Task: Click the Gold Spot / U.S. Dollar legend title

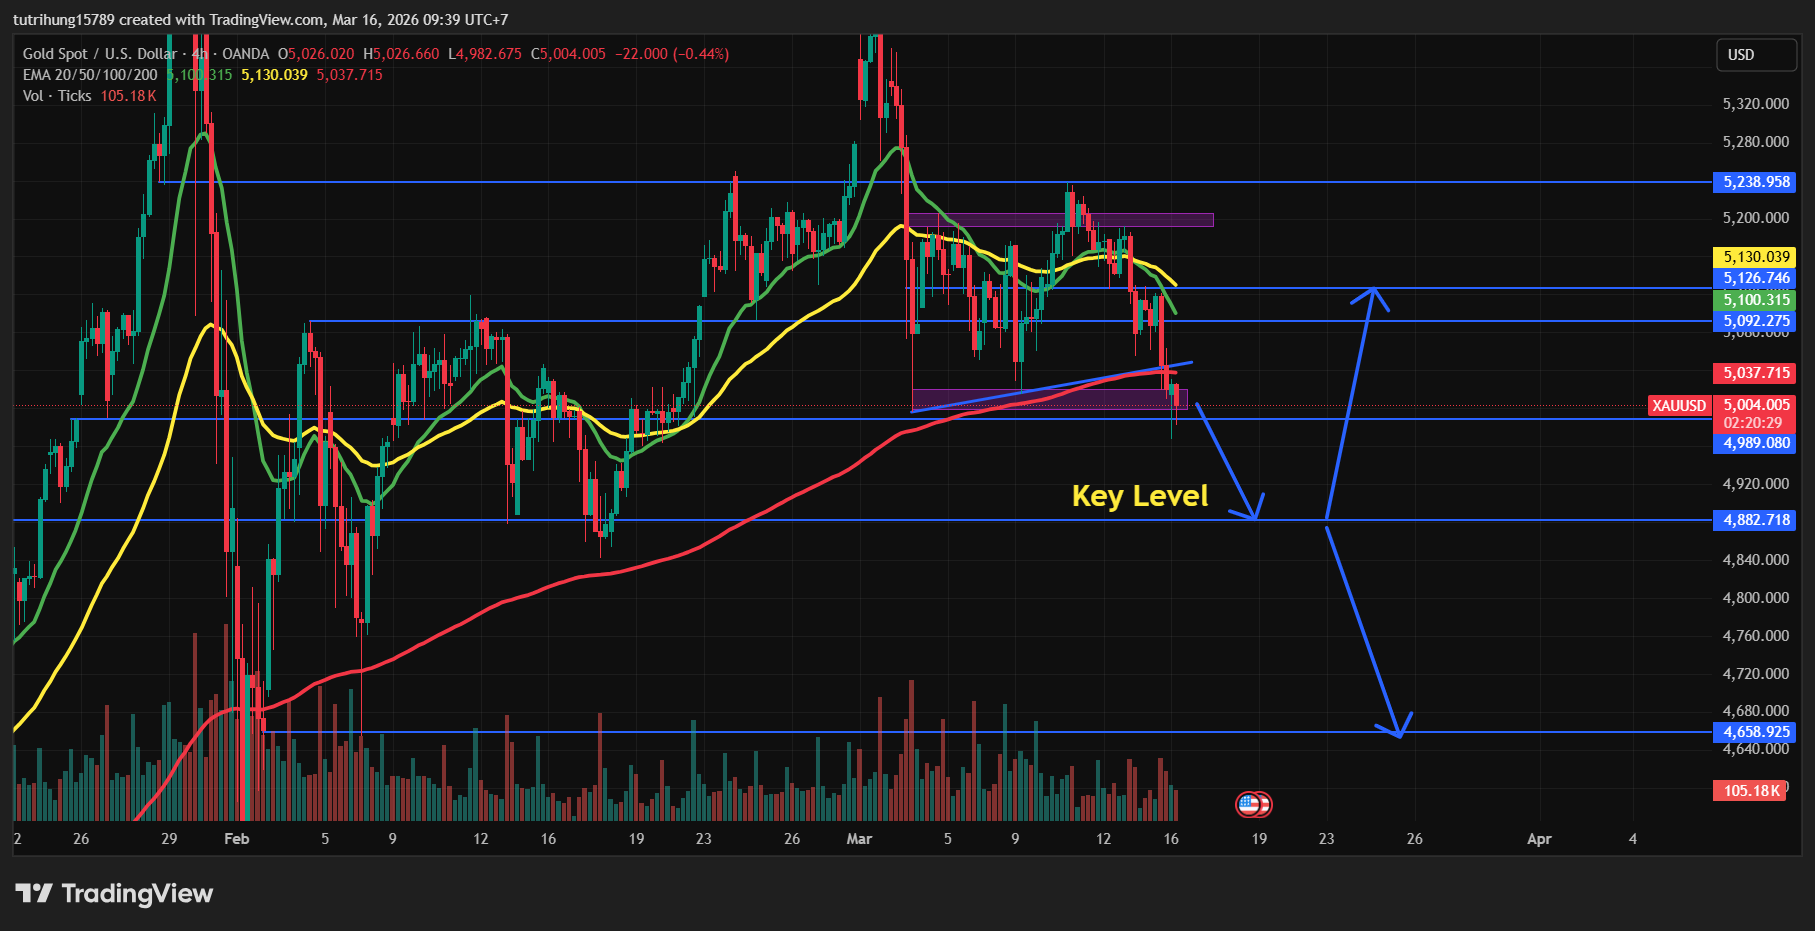Action: [100, 54]
